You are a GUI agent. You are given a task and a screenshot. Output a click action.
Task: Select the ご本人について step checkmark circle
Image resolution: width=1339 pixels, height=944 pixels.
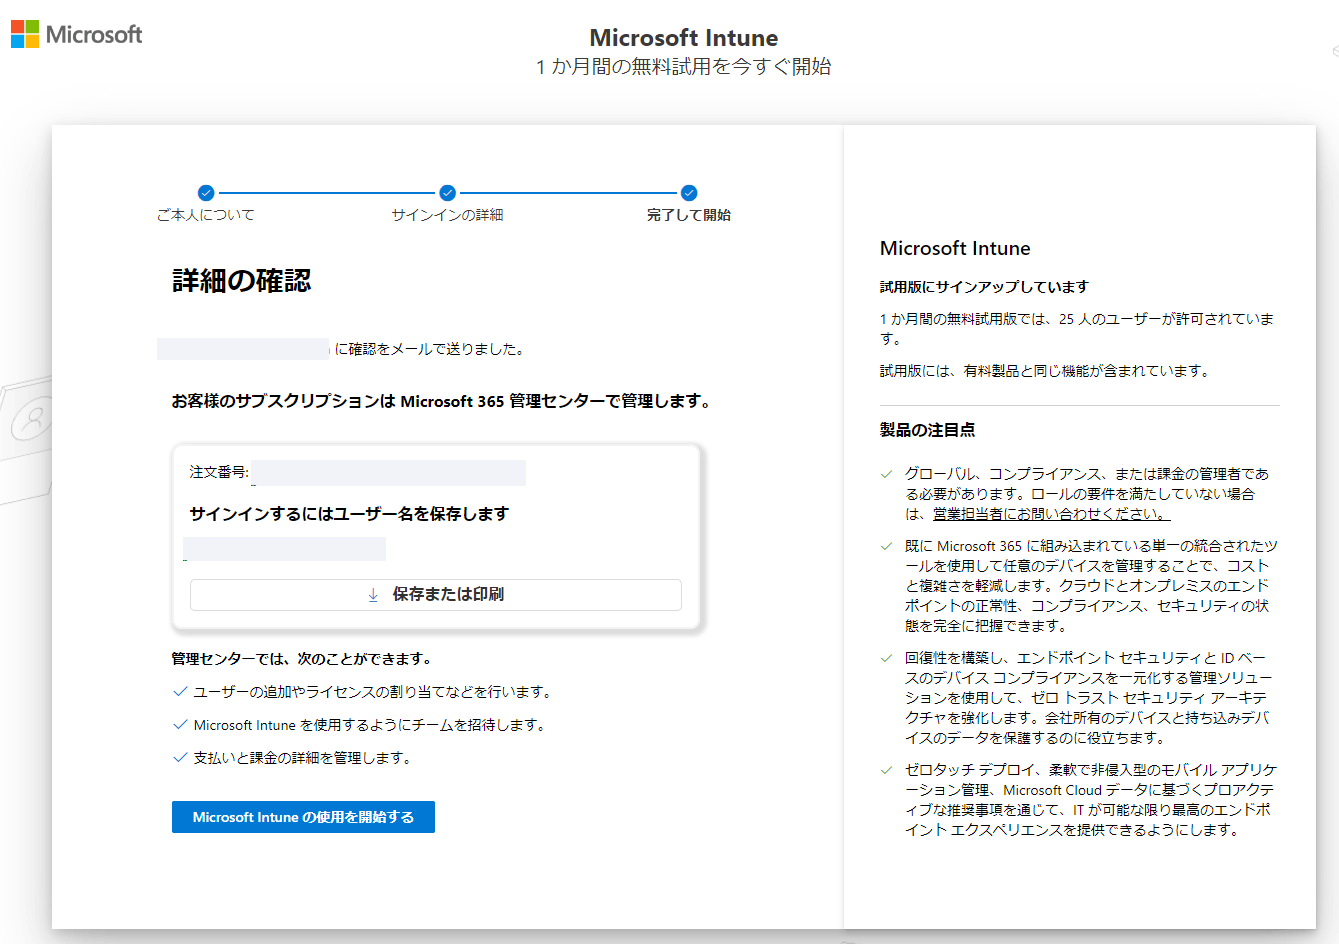pyautogui.click(x=206, y=193)
